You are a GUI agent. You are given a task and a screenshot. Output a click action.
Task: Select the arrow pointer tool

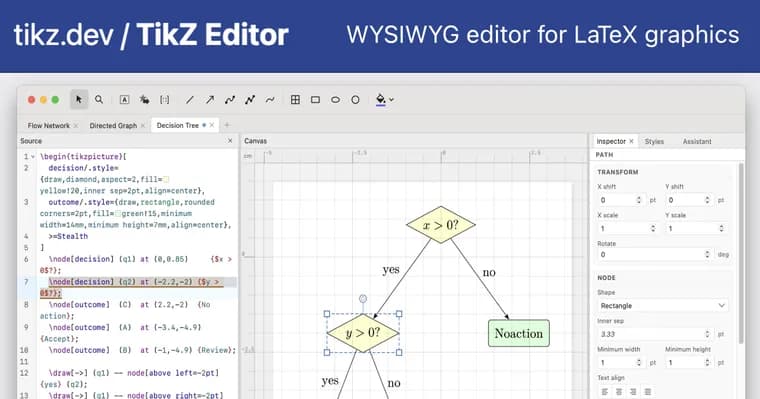coord(79,99)
